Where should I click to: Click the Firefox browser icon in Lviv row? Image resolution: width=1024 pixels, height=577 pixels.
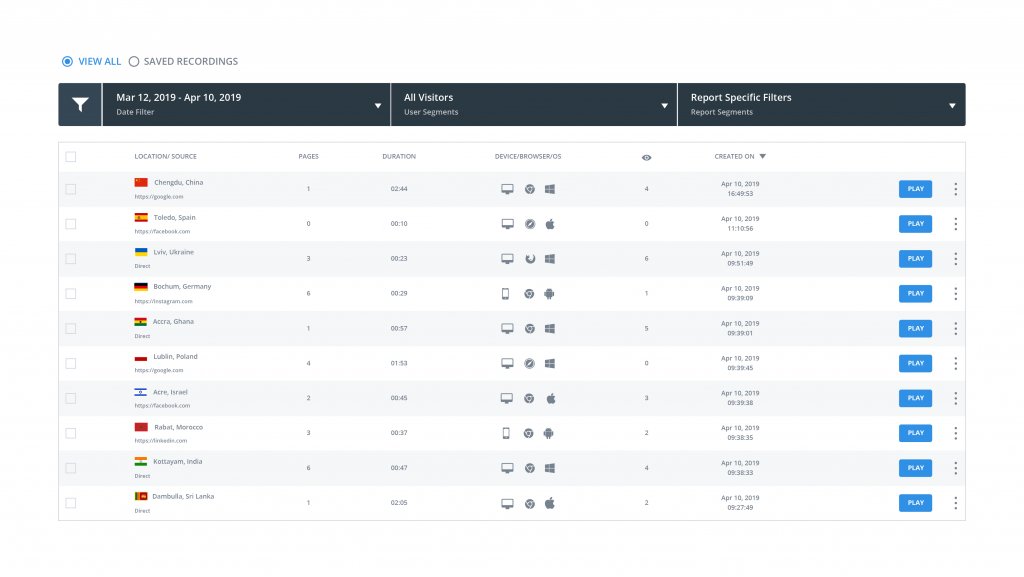[x=530, y=258]
